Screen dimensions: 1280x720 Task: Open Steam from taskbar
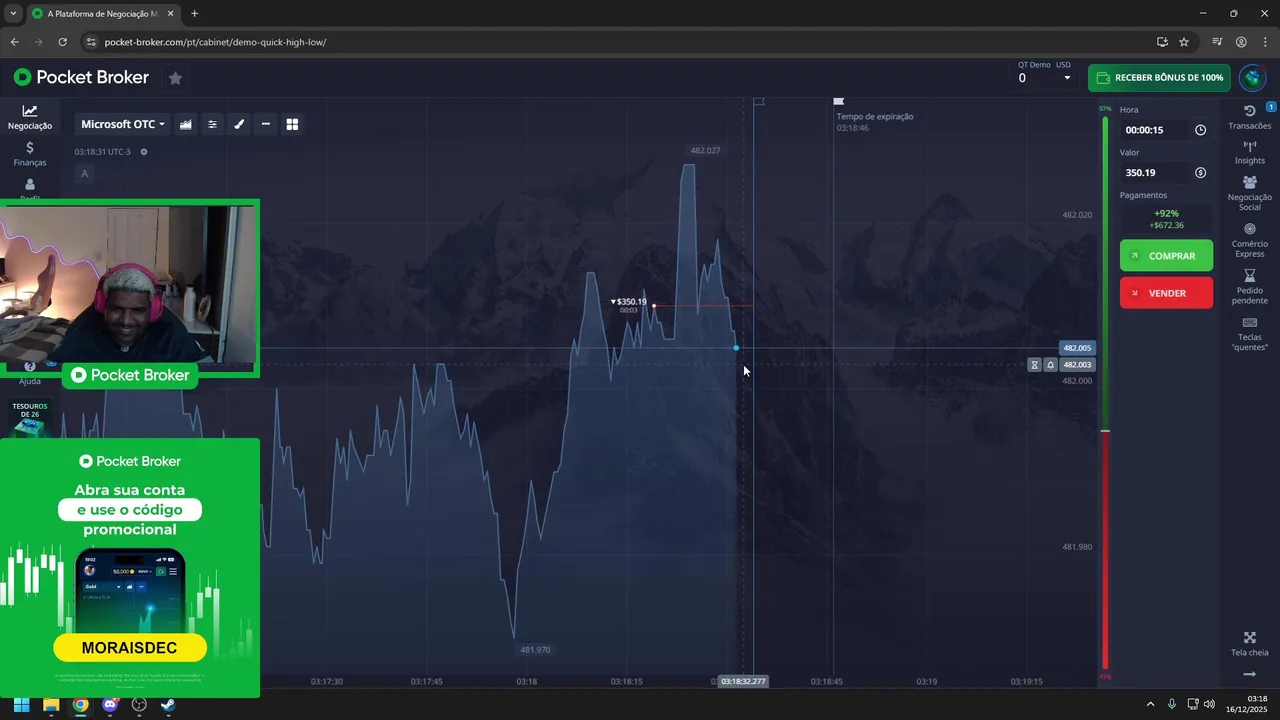point(168,705)
